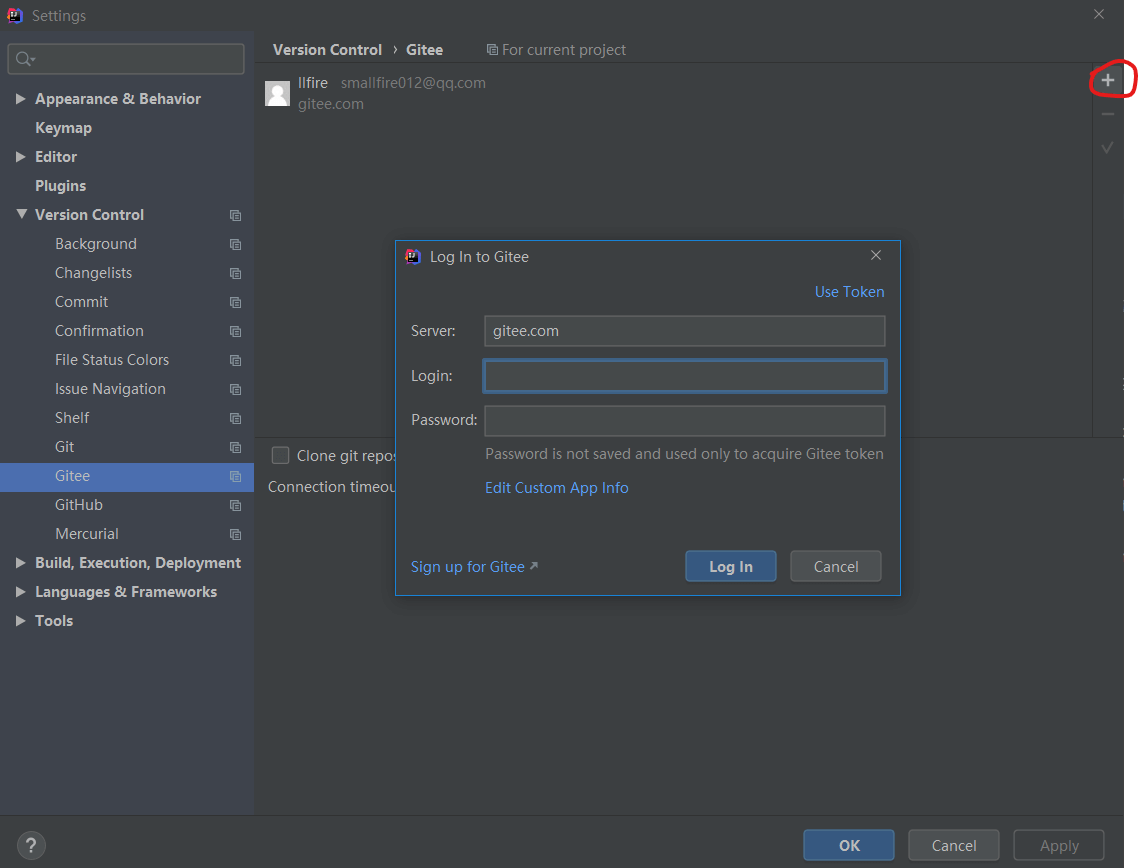Click the llfire account avatar
1139x868 pixels.
(x=277, y=93)
